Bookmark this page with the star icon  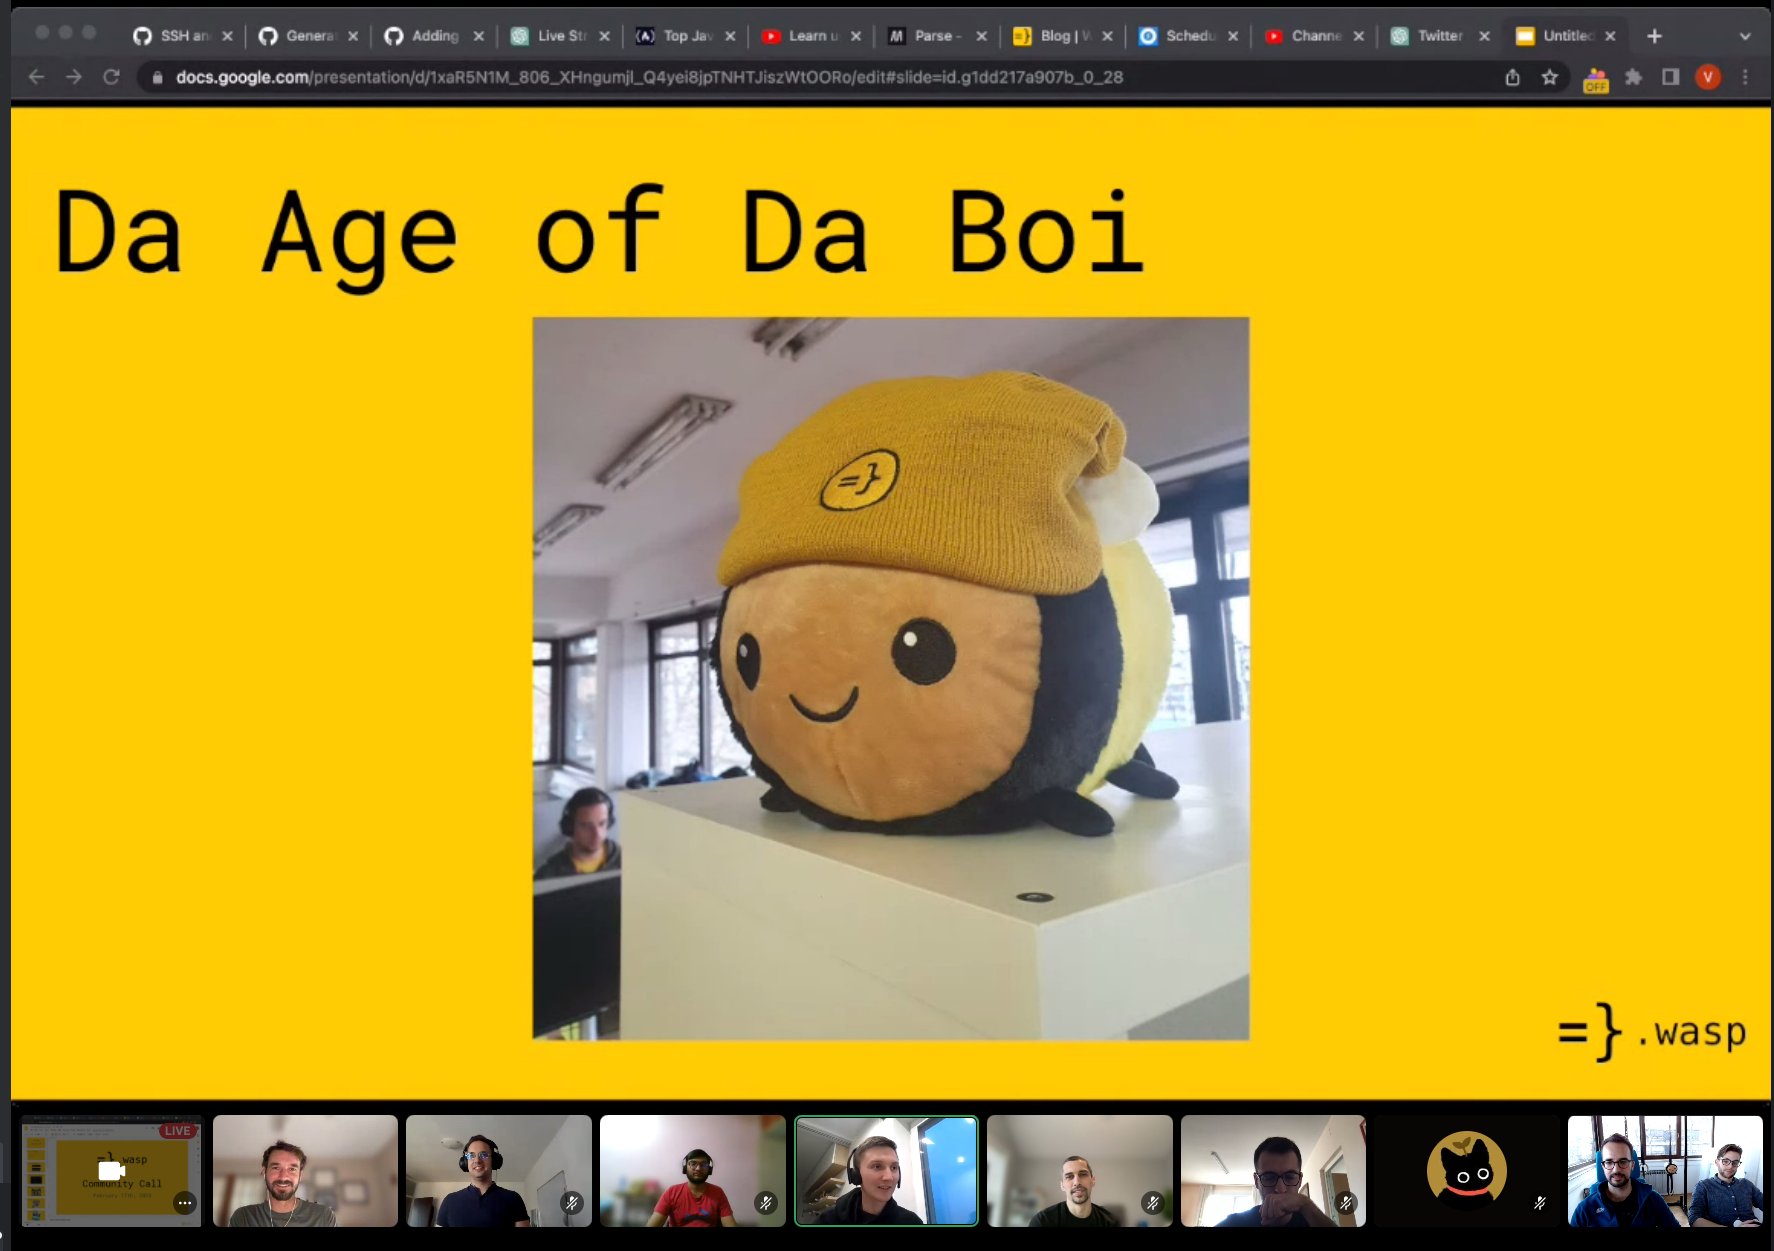point(1549,77)
